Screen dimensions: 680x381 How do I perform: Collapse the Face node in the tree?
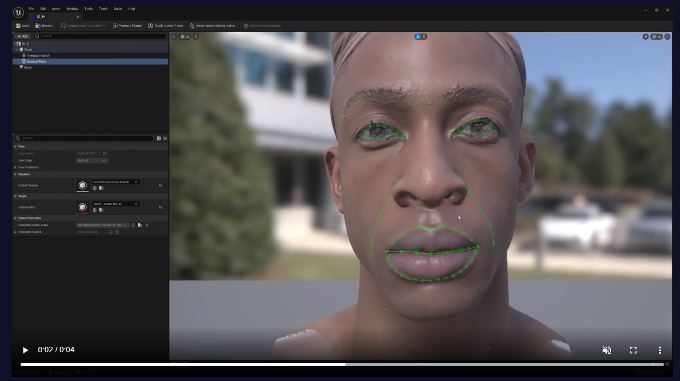click(x=17, y=49)
